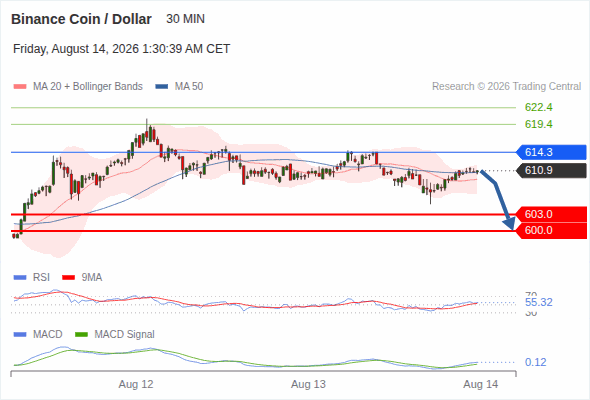590x400 pixels.
Task: Click the red 600.0 support price tag
Action: pyautogui.click(x=551, y=230)
